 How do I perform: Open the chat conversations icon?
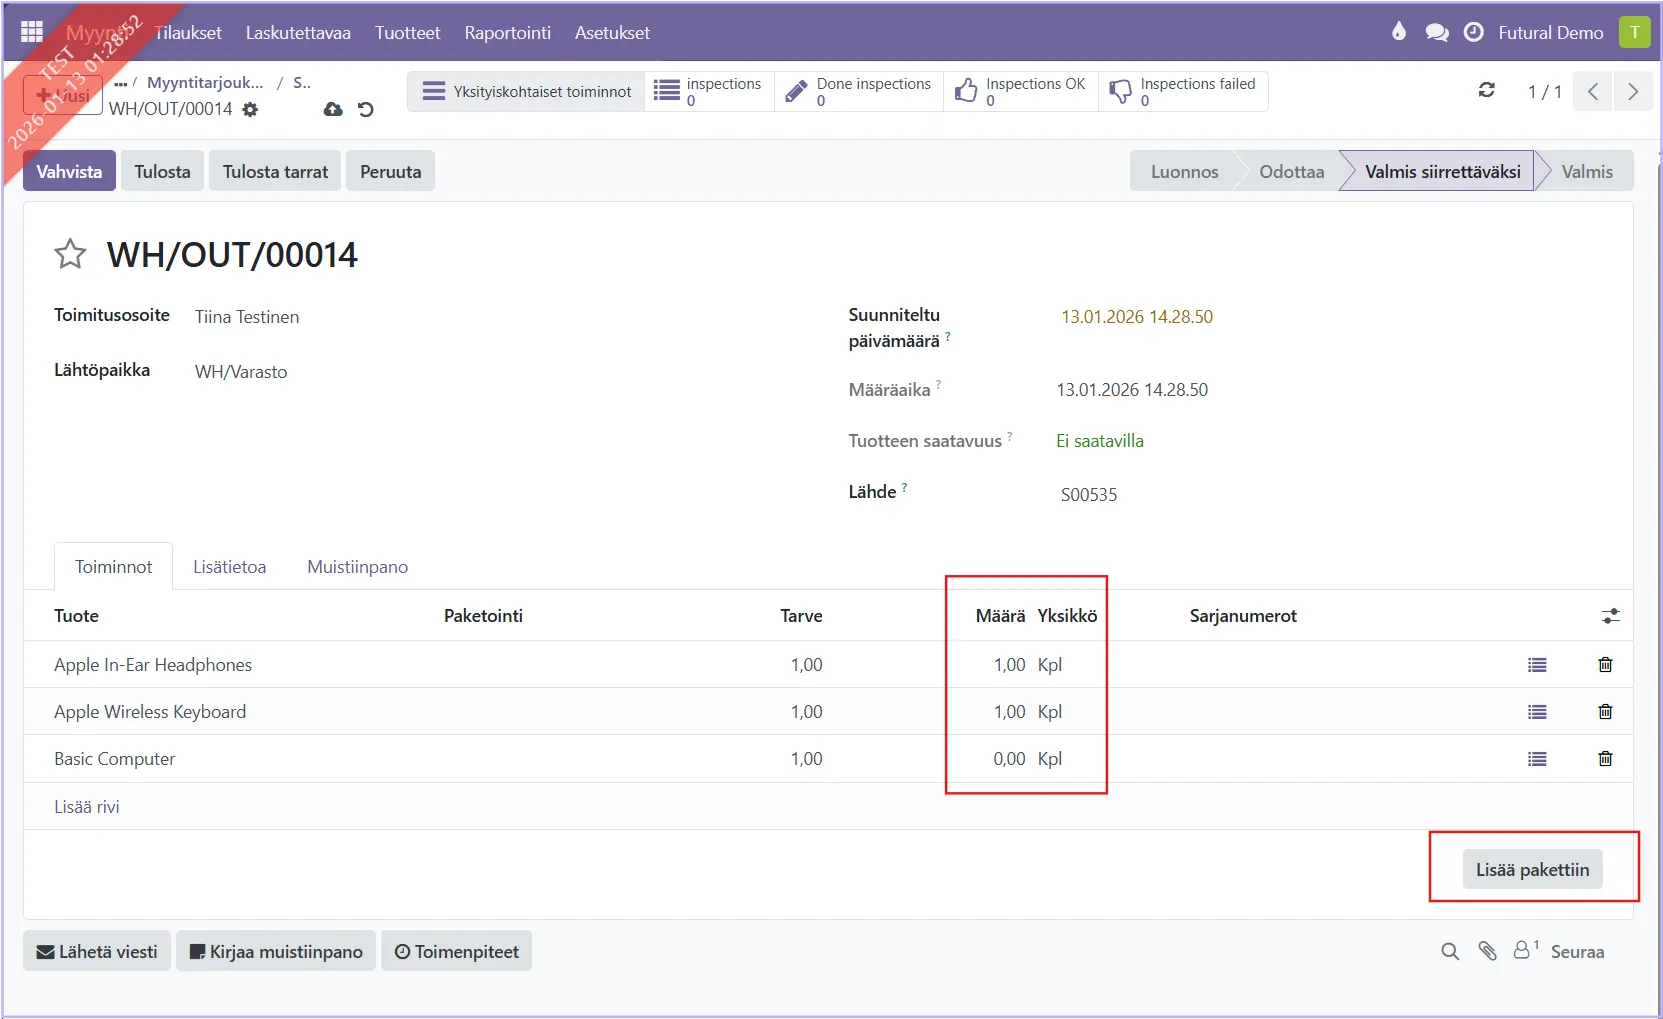[x=1437, y=32]
